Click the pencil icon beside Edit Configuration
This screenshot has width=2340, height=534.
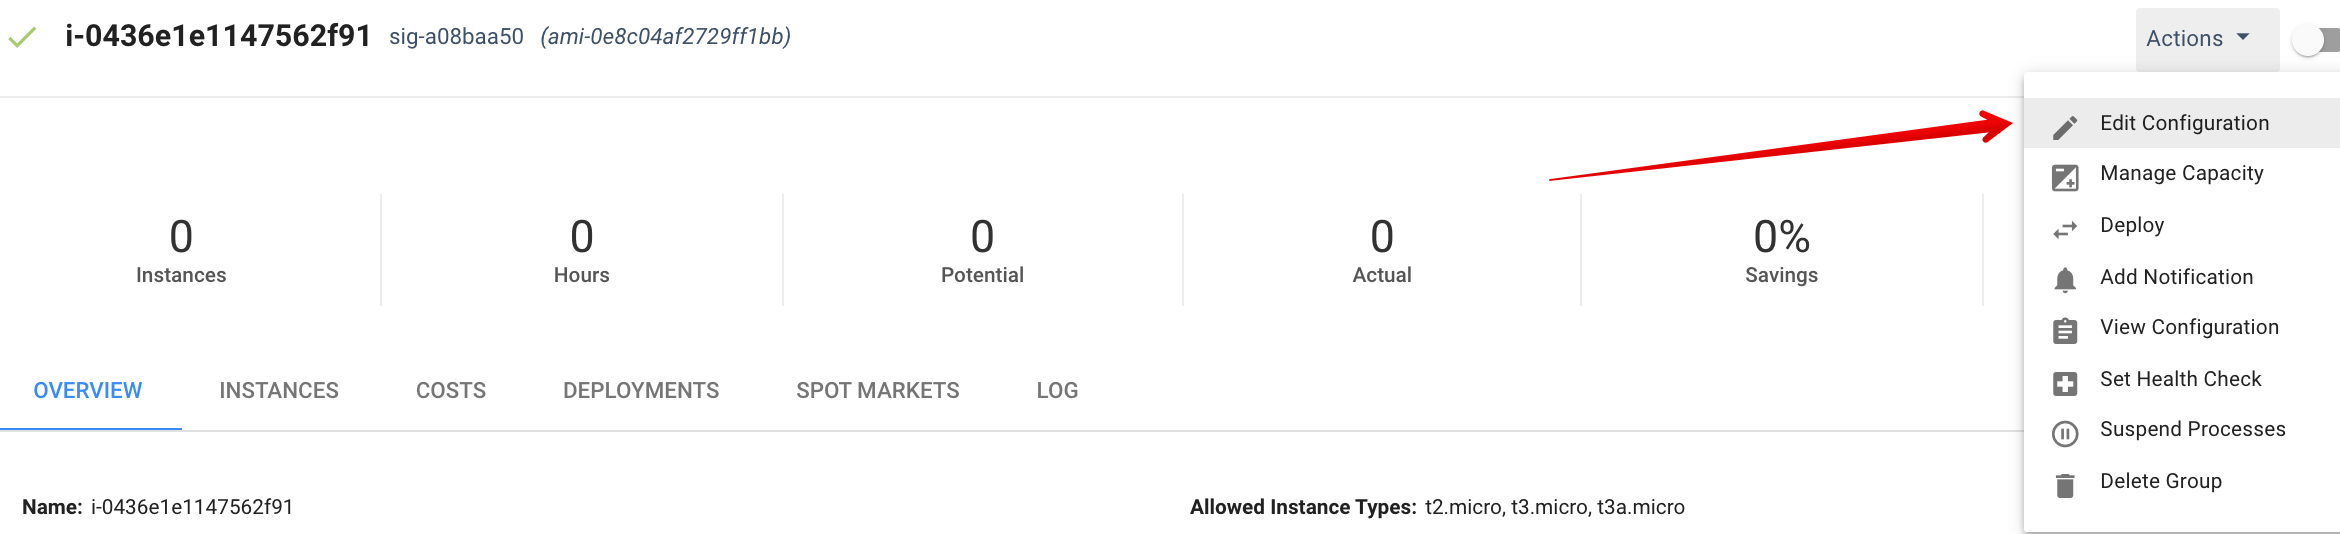coord(2065,126)
